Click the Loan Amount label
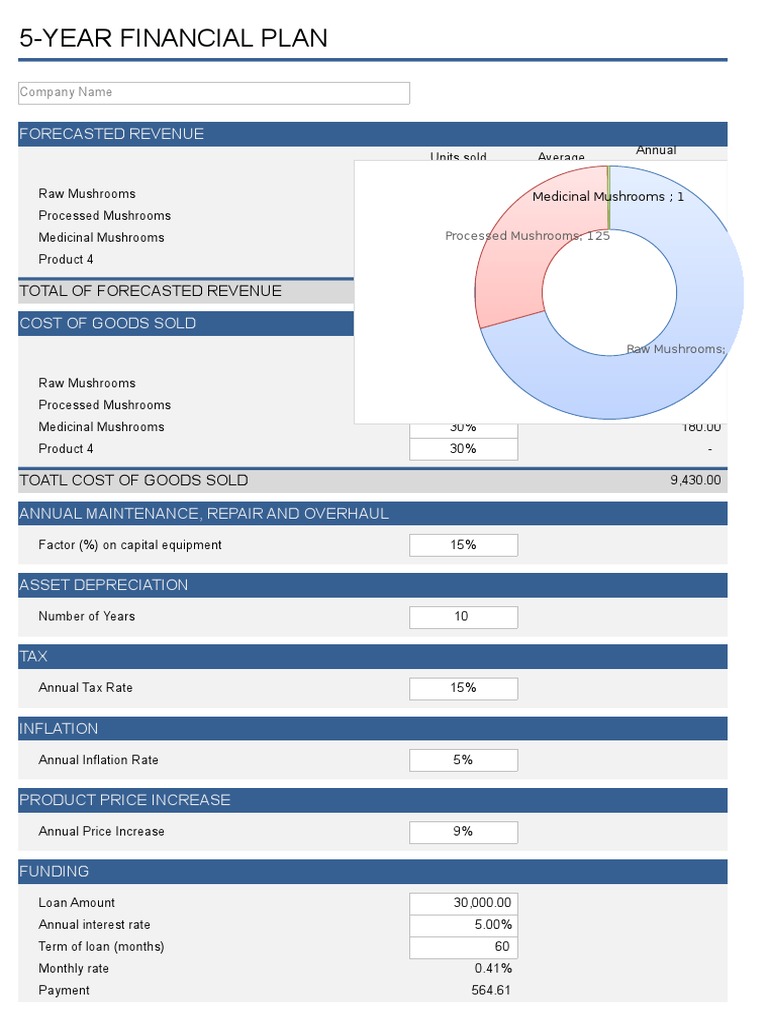The height and width of the screenshot is (1024, 768). [76, 903]
